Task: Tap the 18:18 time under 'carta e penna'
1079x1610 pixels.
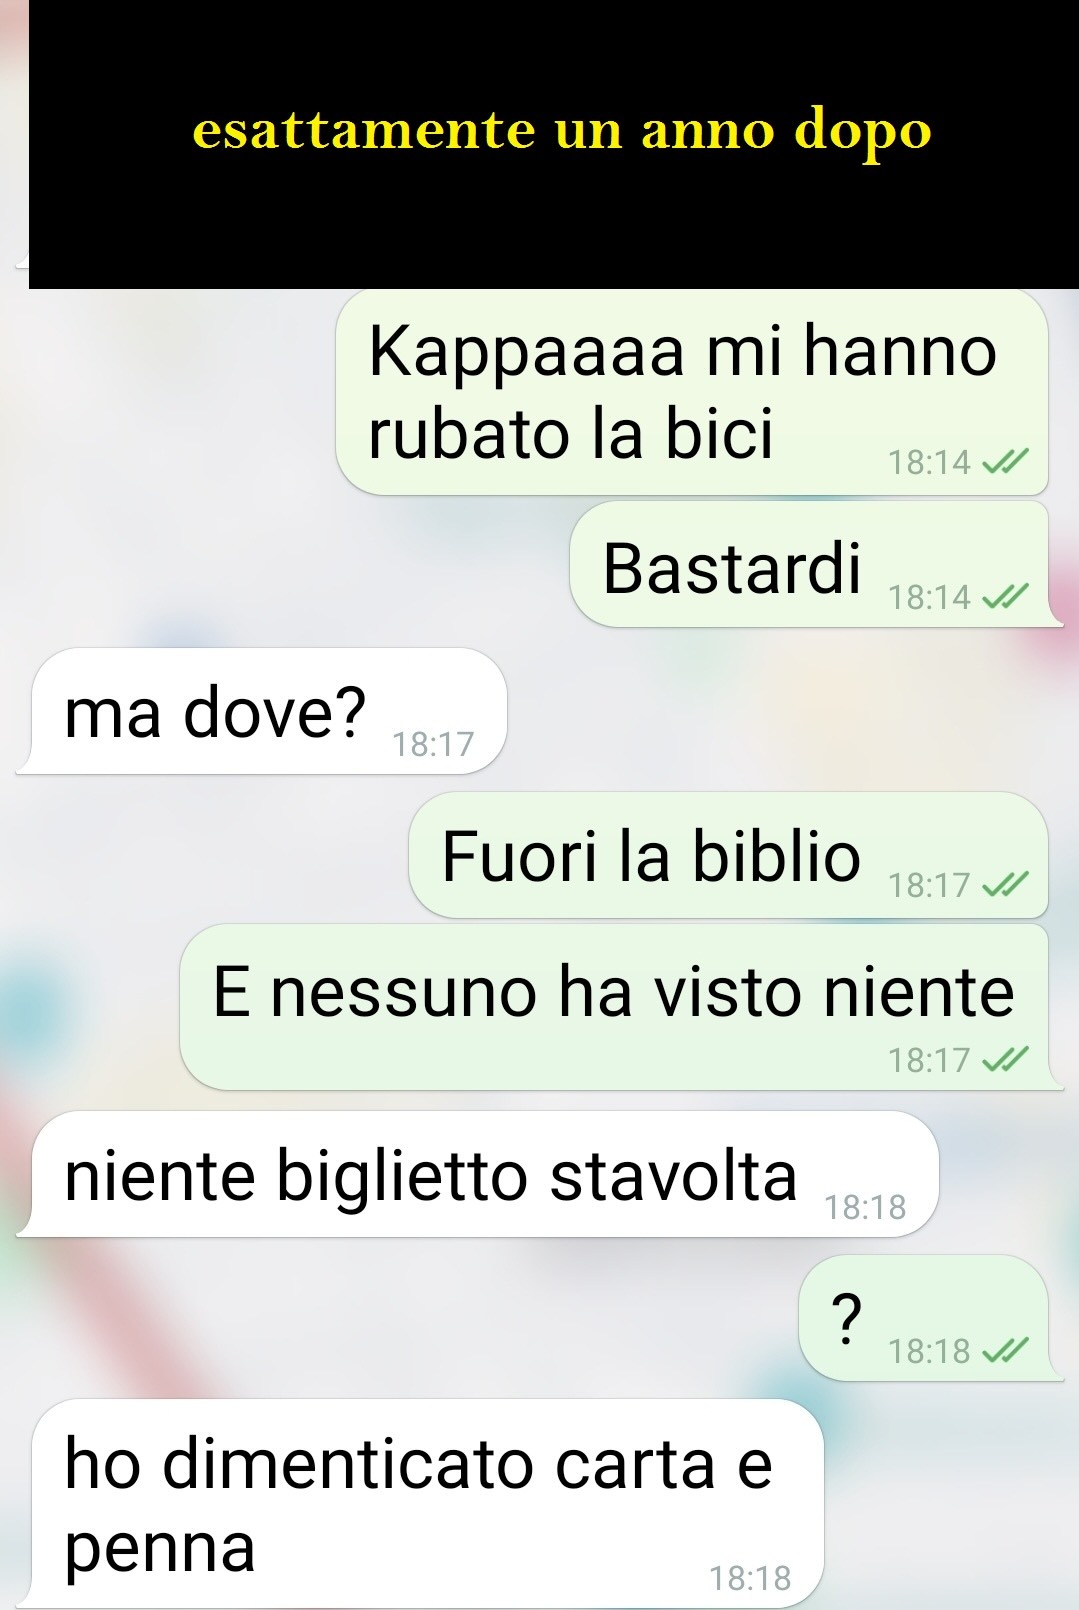Action: click(x=750, y=1578)
